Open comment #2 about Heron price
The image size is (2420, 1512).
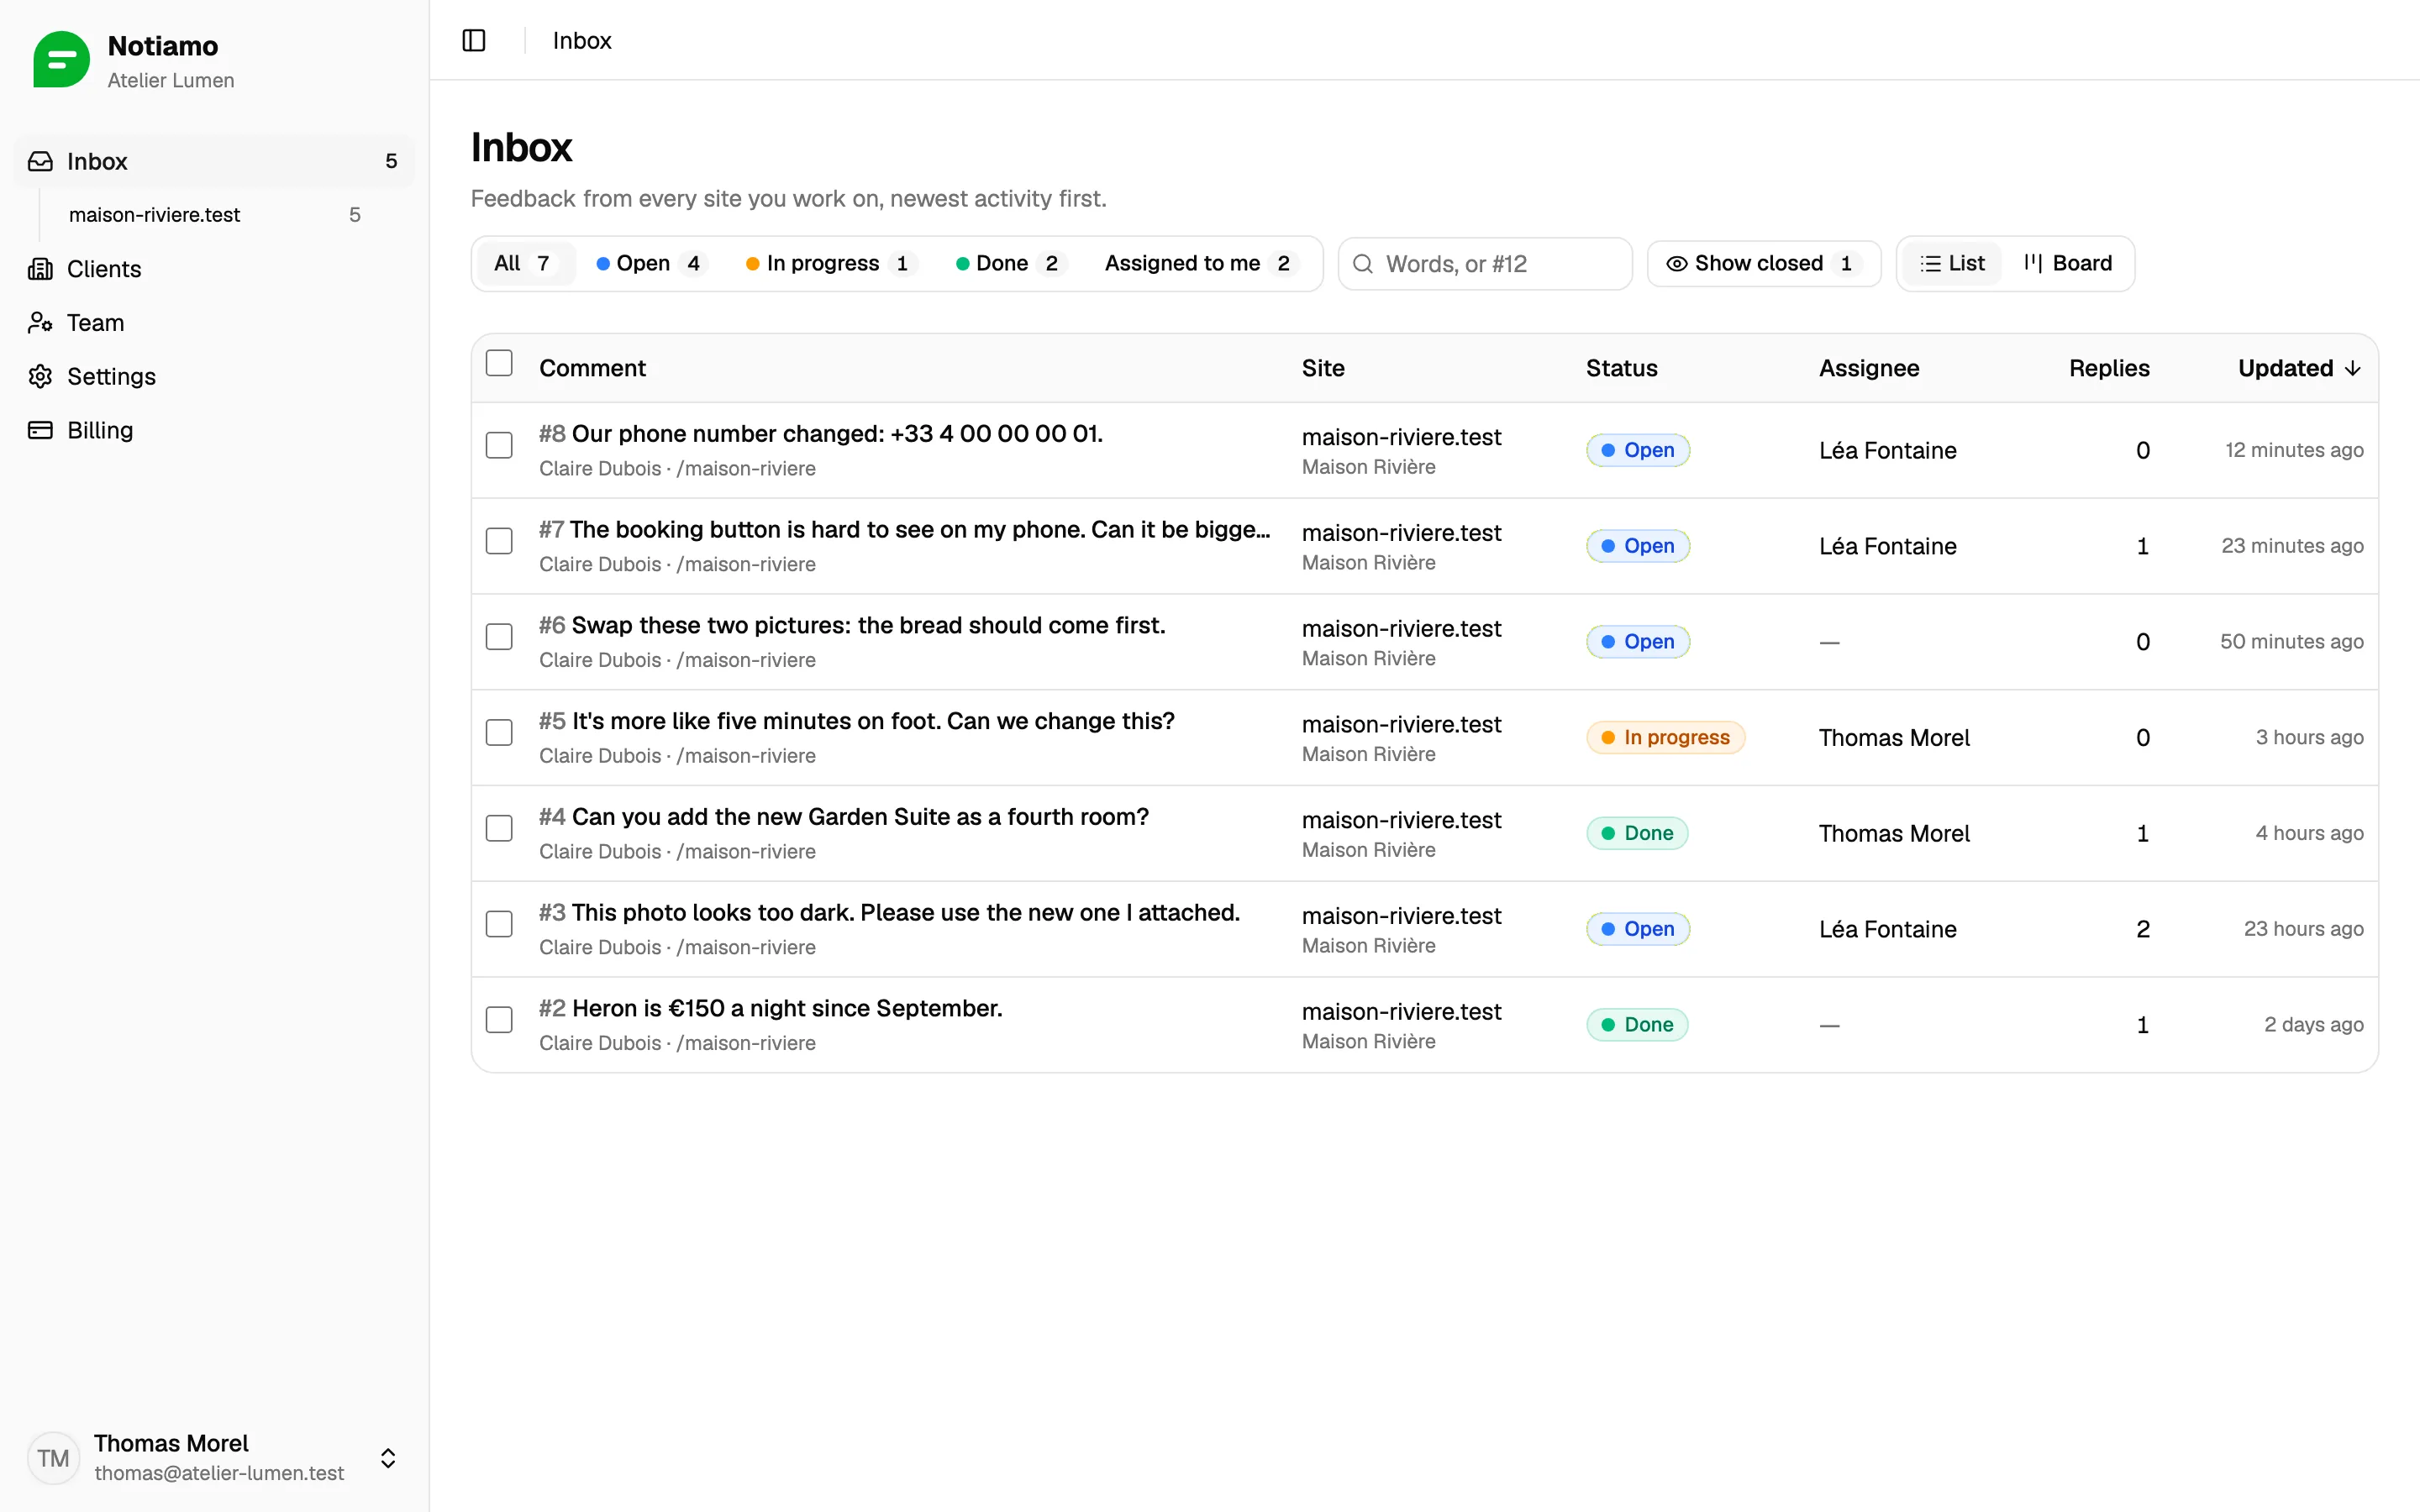coord(770,1008)
